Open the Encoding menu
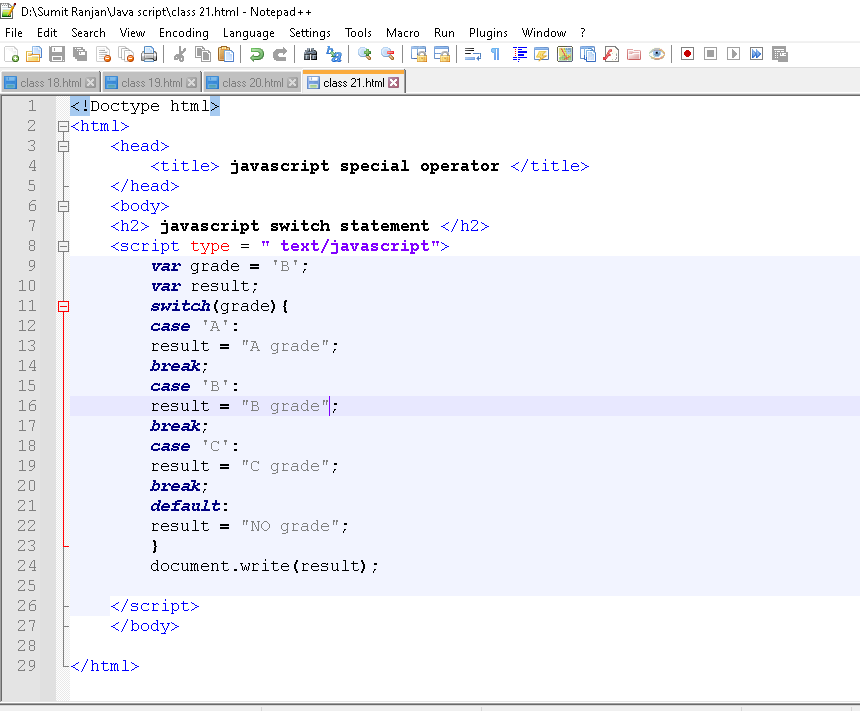 pos(183,33)
